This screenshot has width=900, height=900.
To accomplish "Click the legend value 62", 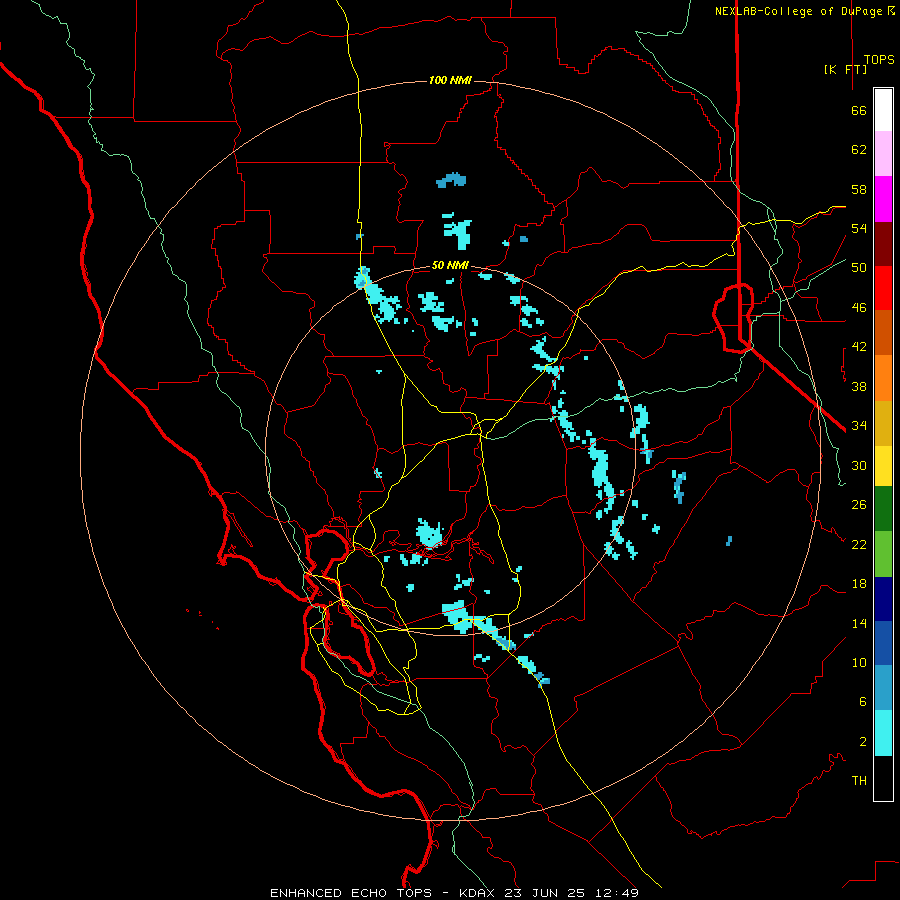I will (859, 150).
